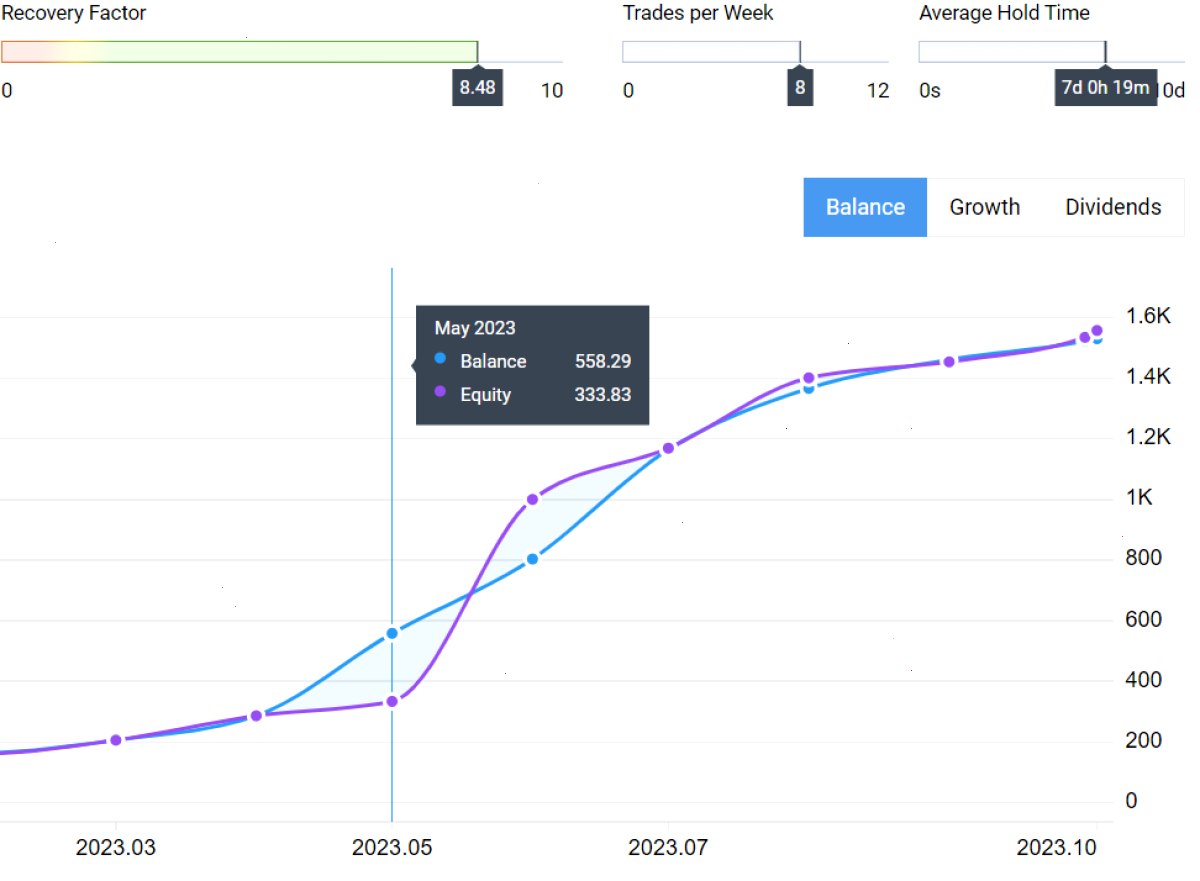Select the purple Equity point on May 2023
This screenshot has width=1200, height=881.
pyautogui.click(x=392, y=701)
